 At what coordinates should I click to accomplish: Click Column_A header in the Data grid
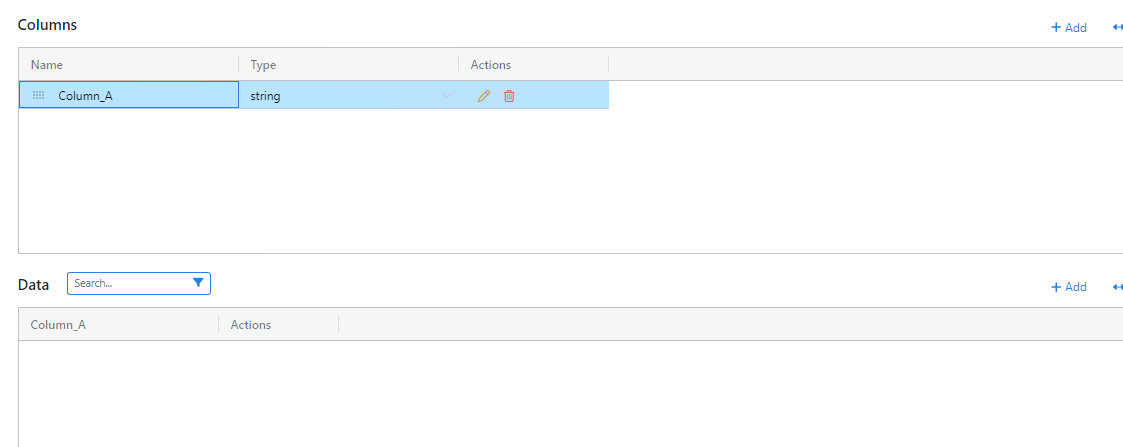58,325
